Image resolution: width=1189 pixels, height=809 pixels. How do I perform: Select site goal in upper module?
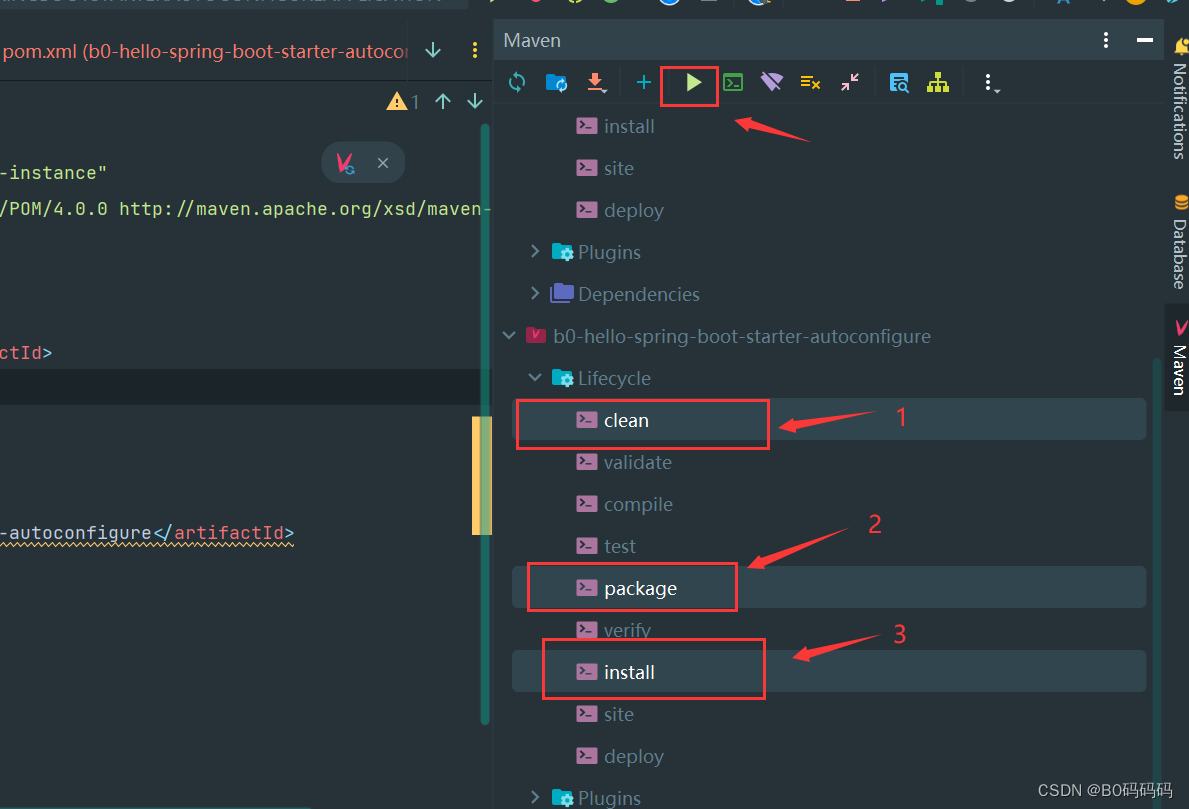(829, 168)
